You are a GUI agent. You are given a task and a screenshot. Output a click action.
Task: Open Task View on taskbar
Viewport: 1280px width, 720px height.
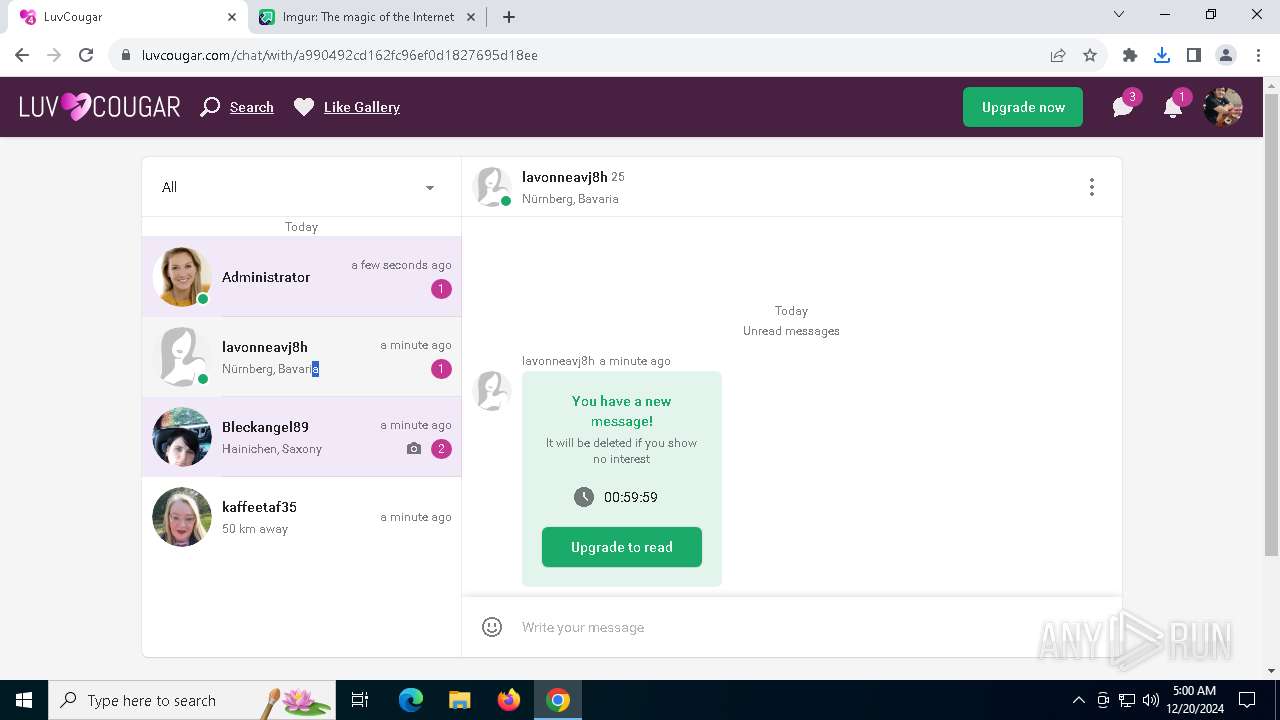360,700
